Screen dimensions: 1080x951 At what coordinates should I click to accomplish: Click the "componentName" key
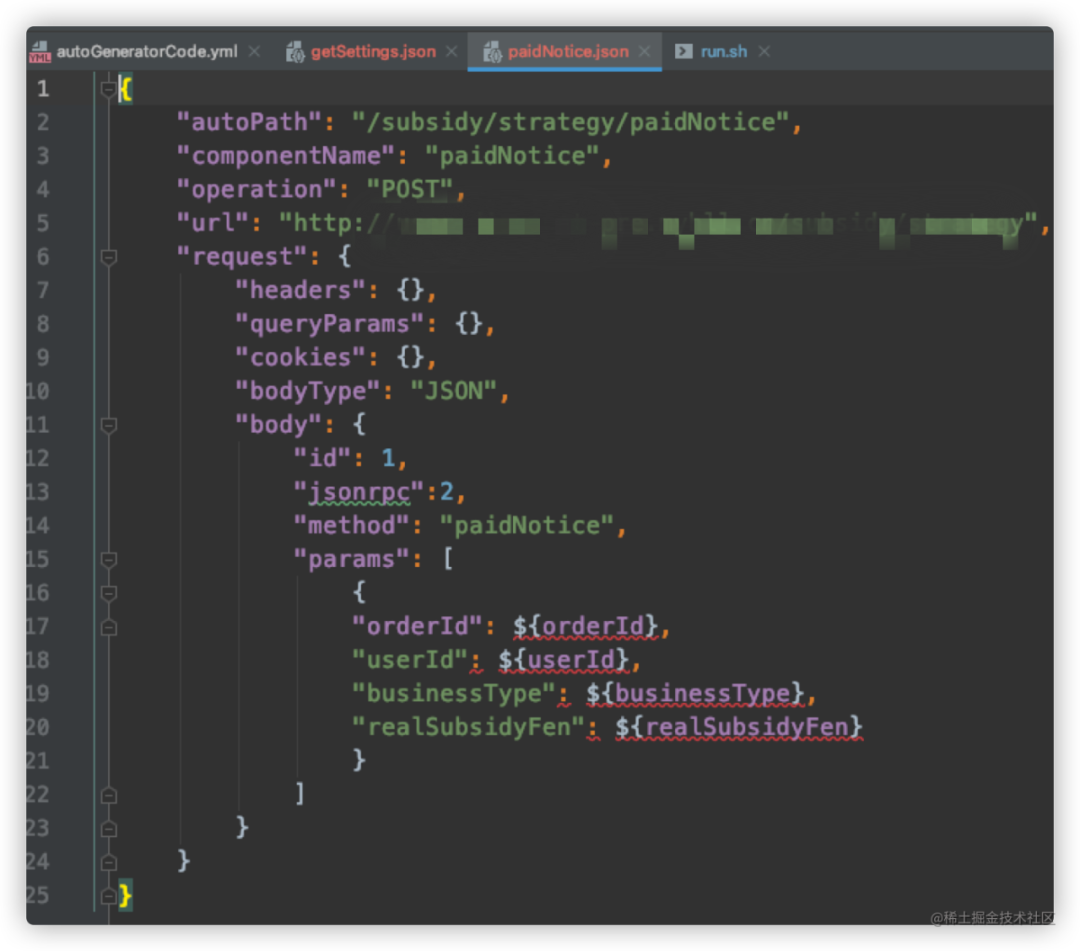[286, 156]
